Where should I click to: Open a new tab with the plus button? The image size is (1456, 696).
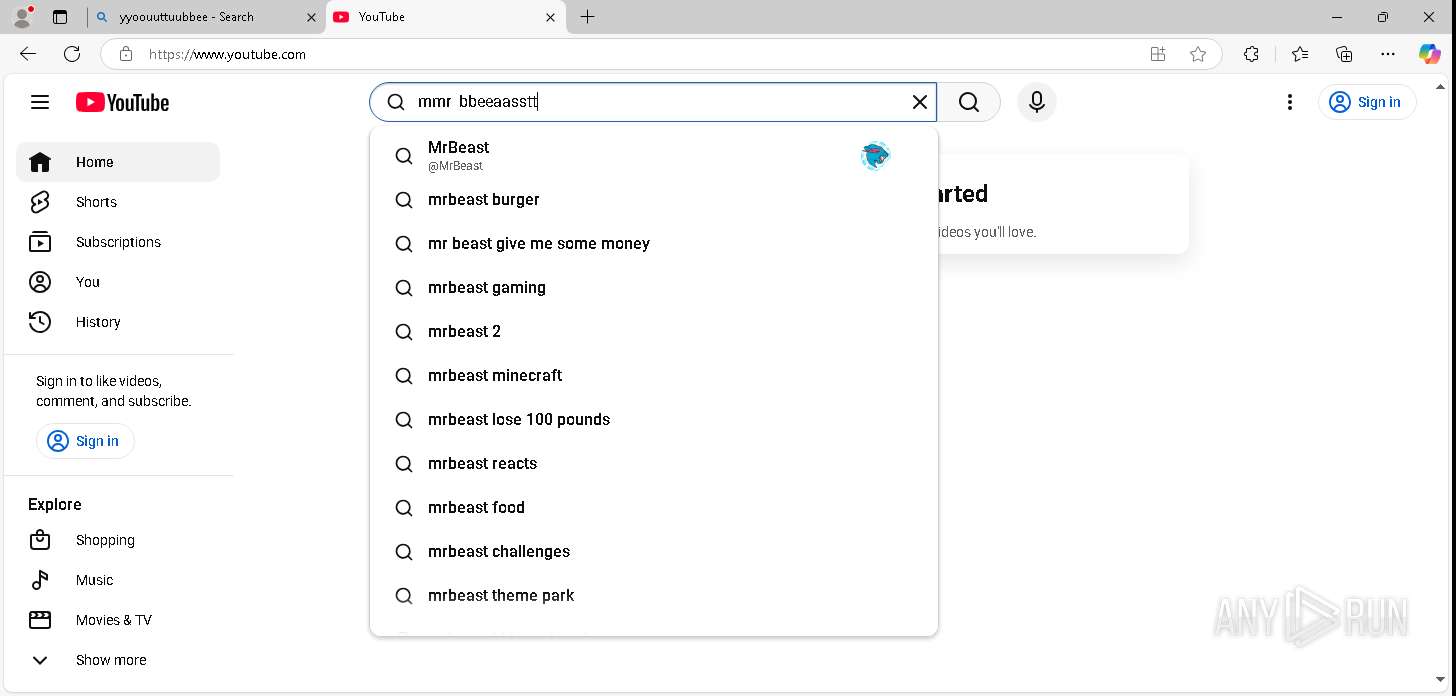coord(587,17)
